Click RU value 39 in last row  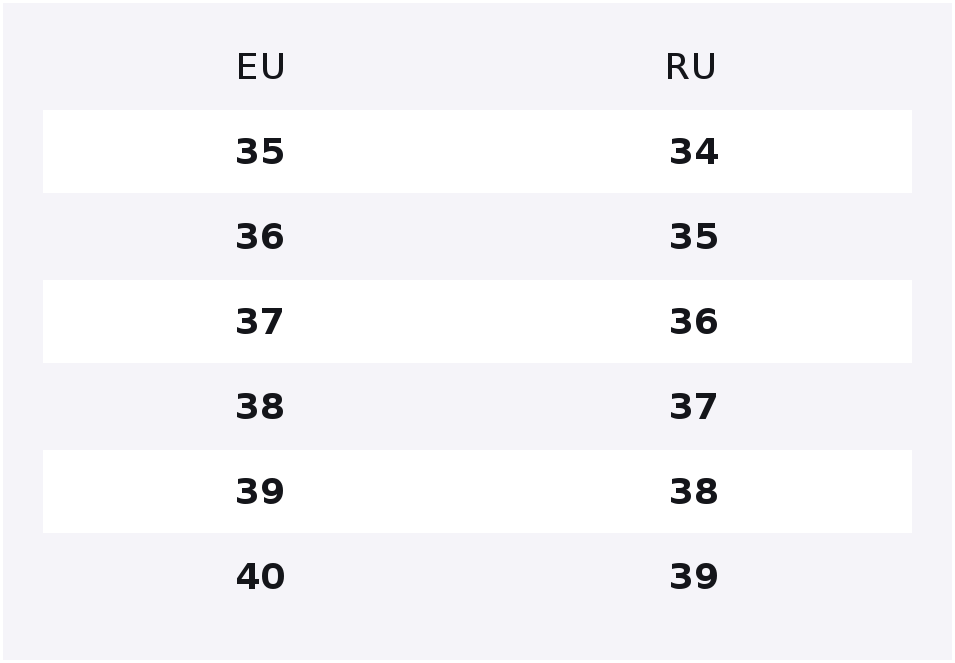[694, 577]
